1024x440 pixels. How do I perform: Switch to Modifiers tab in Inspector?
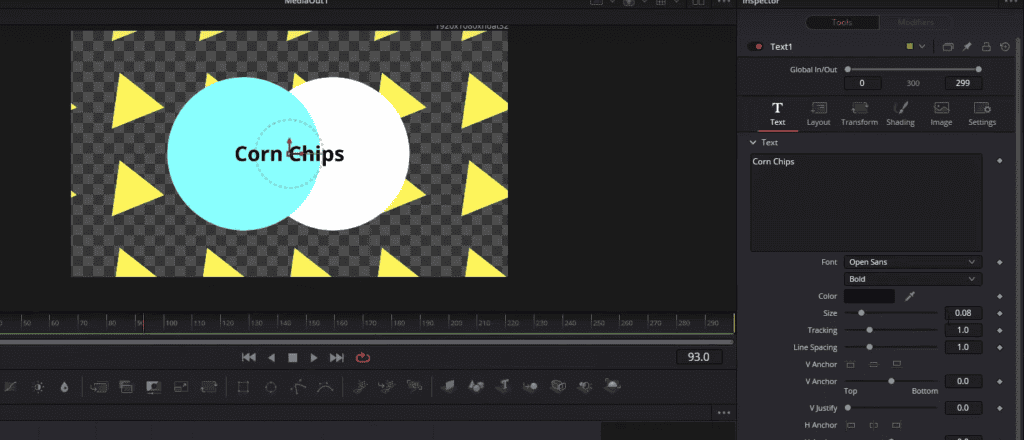click(916, 22)
